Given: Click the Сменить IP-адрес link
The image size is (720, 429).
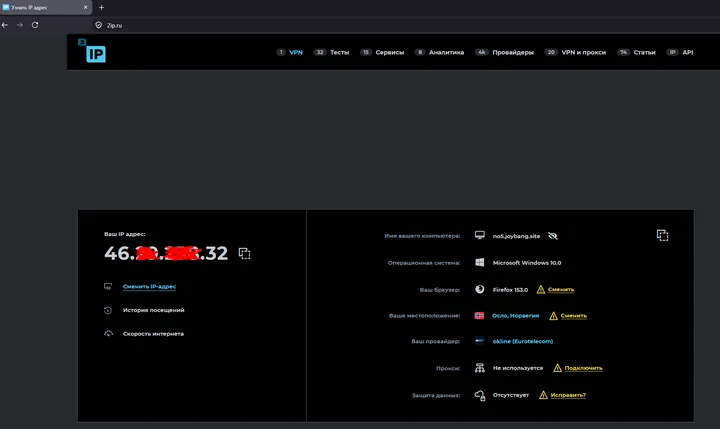Looking at the screenshot, I should click(x=149, y=287).
